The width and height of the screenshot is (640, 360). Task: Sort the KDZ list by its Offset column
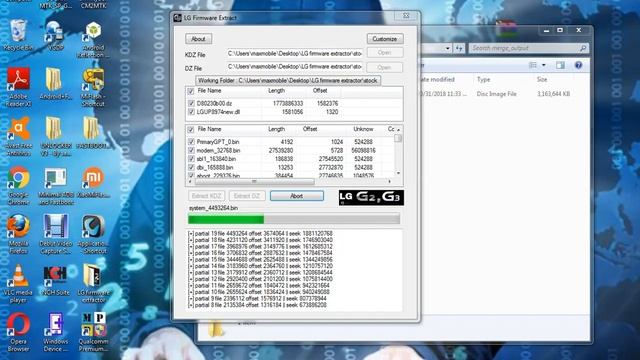pyautogui.click(x=321, y=91)
